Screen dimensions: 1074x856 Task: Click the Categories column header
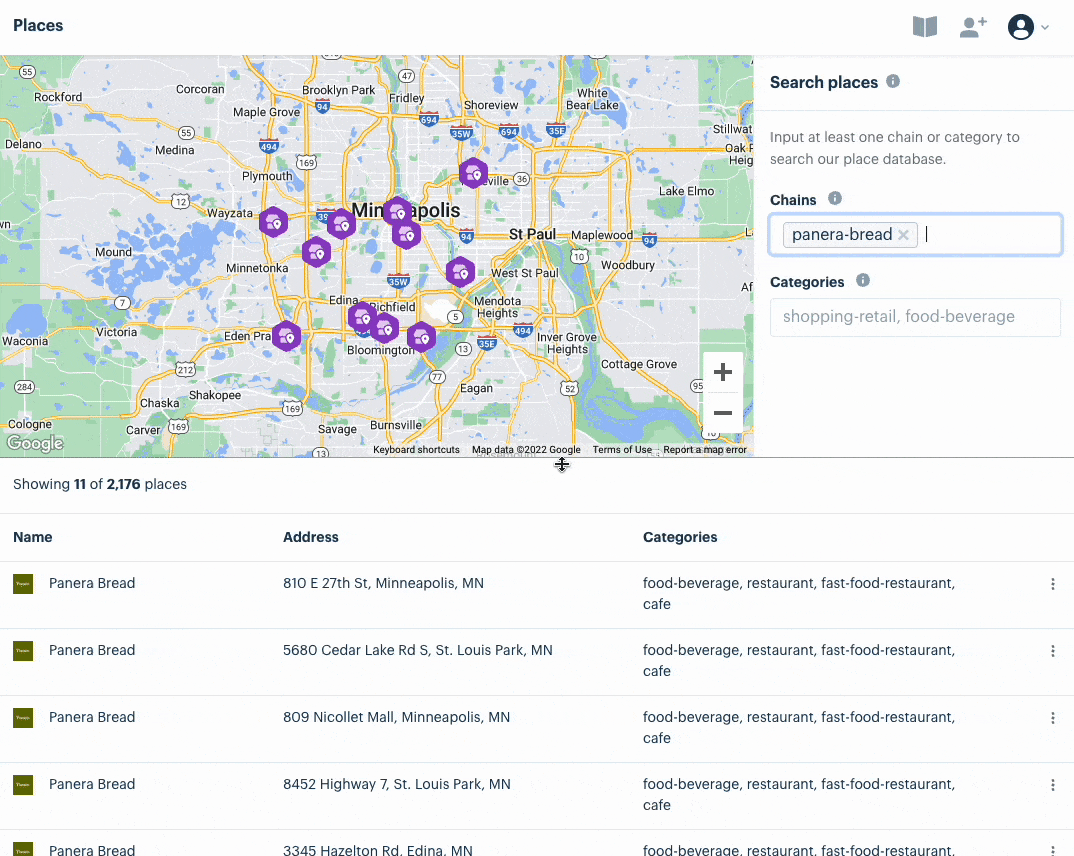click(x=680, y=538)
